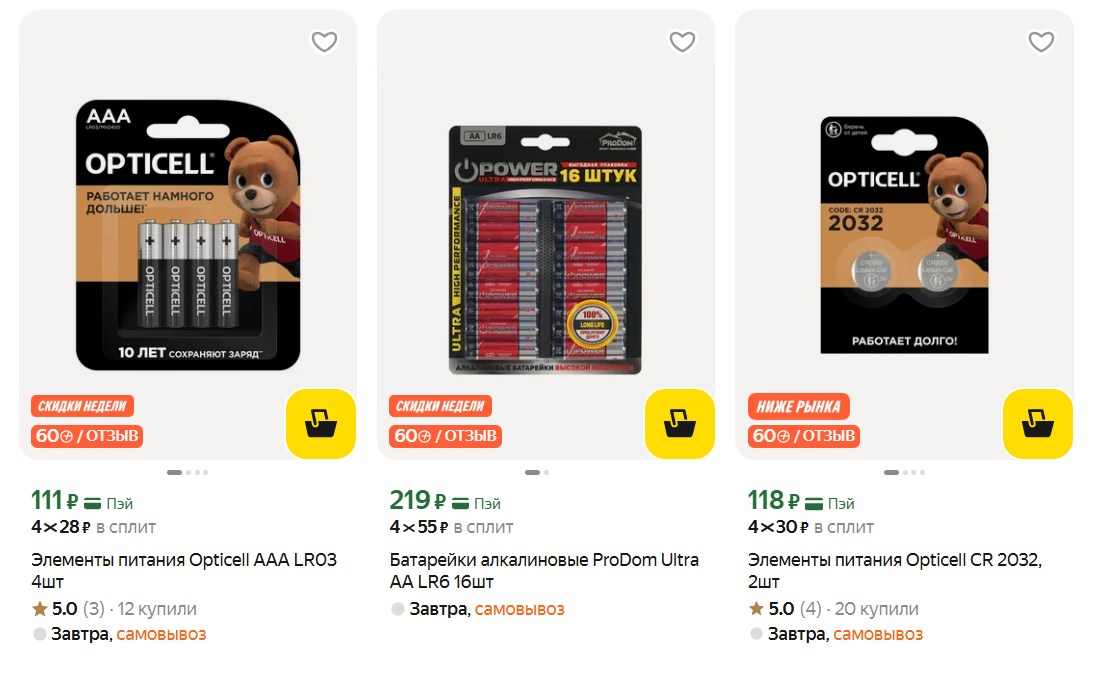
Task: Open Opticell AAA battery pack image
Action: coord(188,235)
